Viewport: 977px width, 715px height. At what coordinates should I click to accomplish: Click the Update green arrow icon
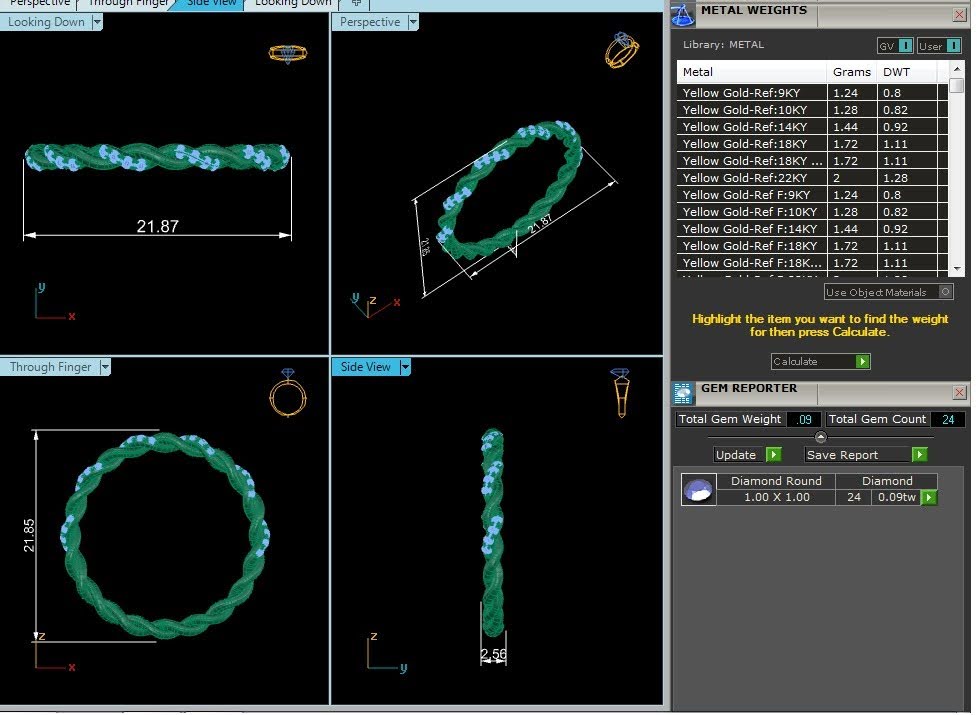pyautogui.click(x=773, y=455)
